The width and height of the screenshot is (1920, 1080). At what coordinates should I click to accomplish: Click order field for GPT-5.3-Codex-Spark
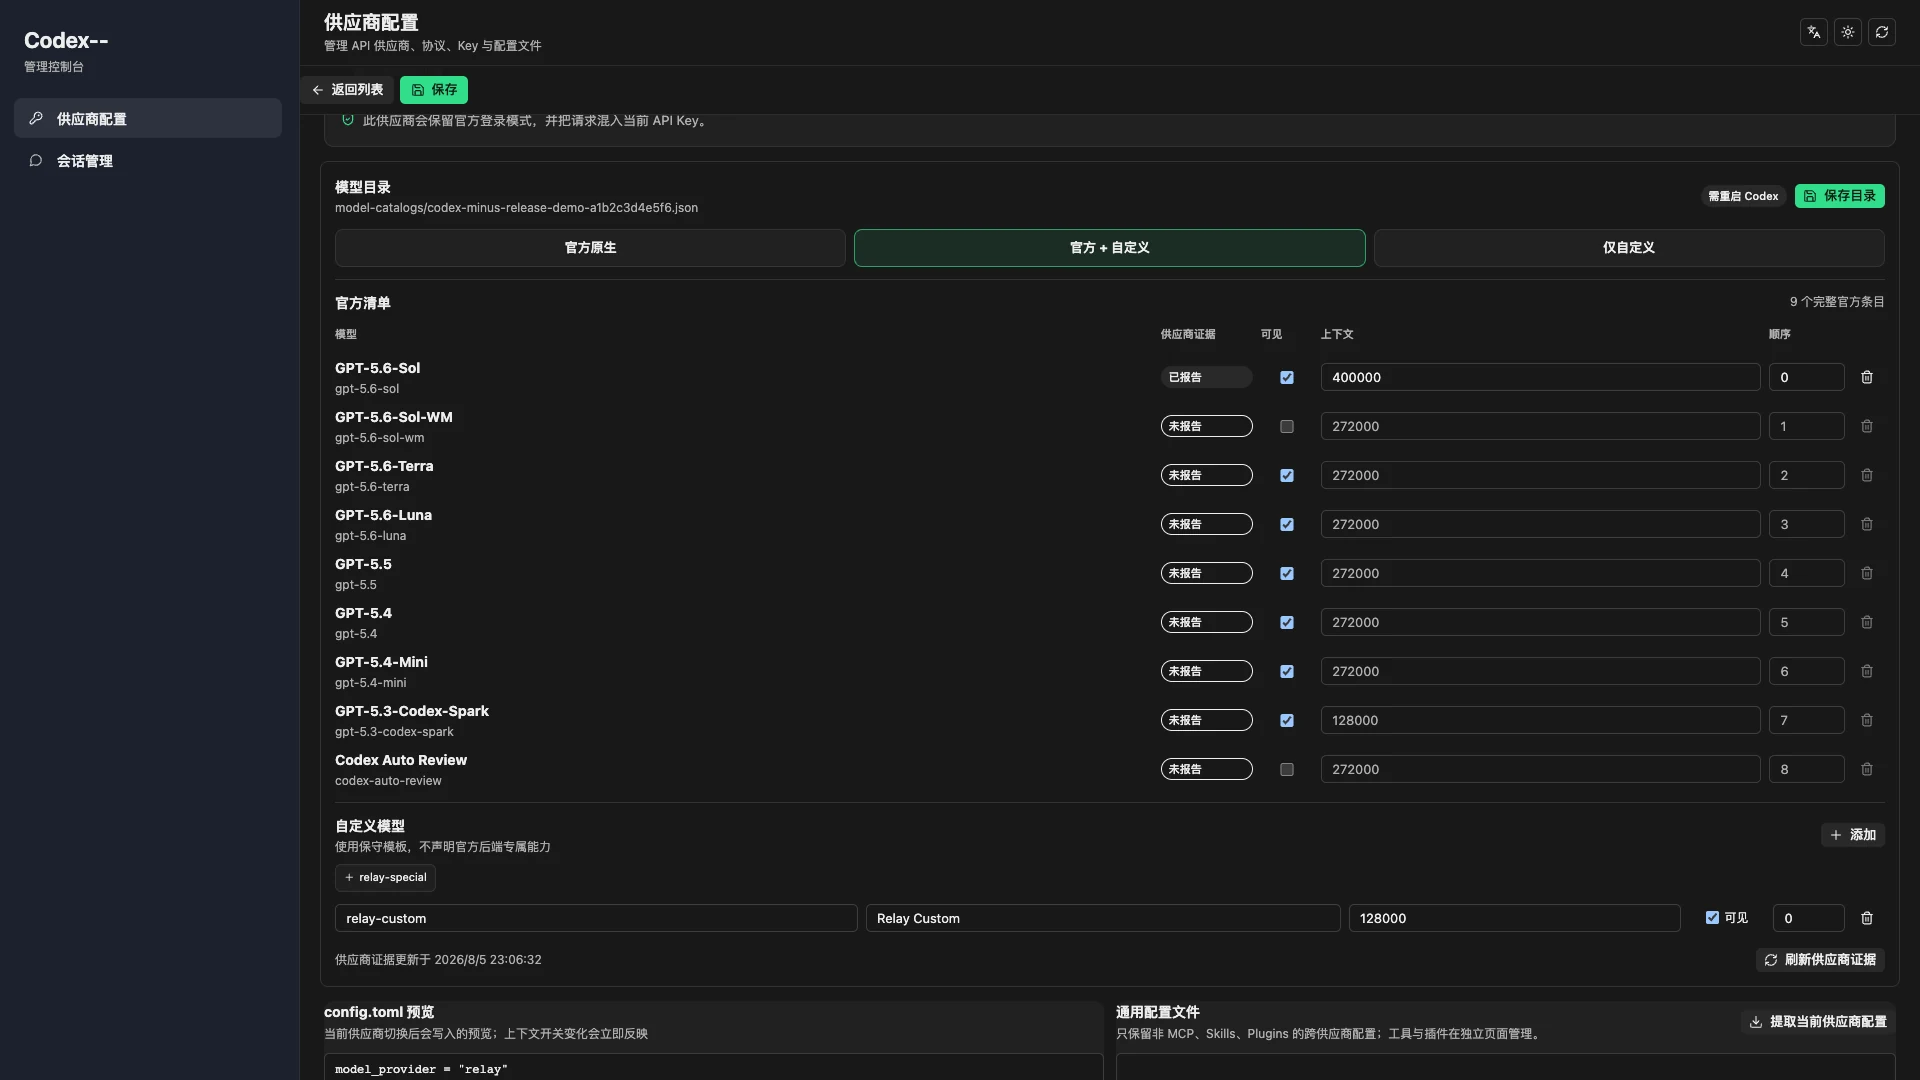pyautogui.click(x=1806, y=720)
